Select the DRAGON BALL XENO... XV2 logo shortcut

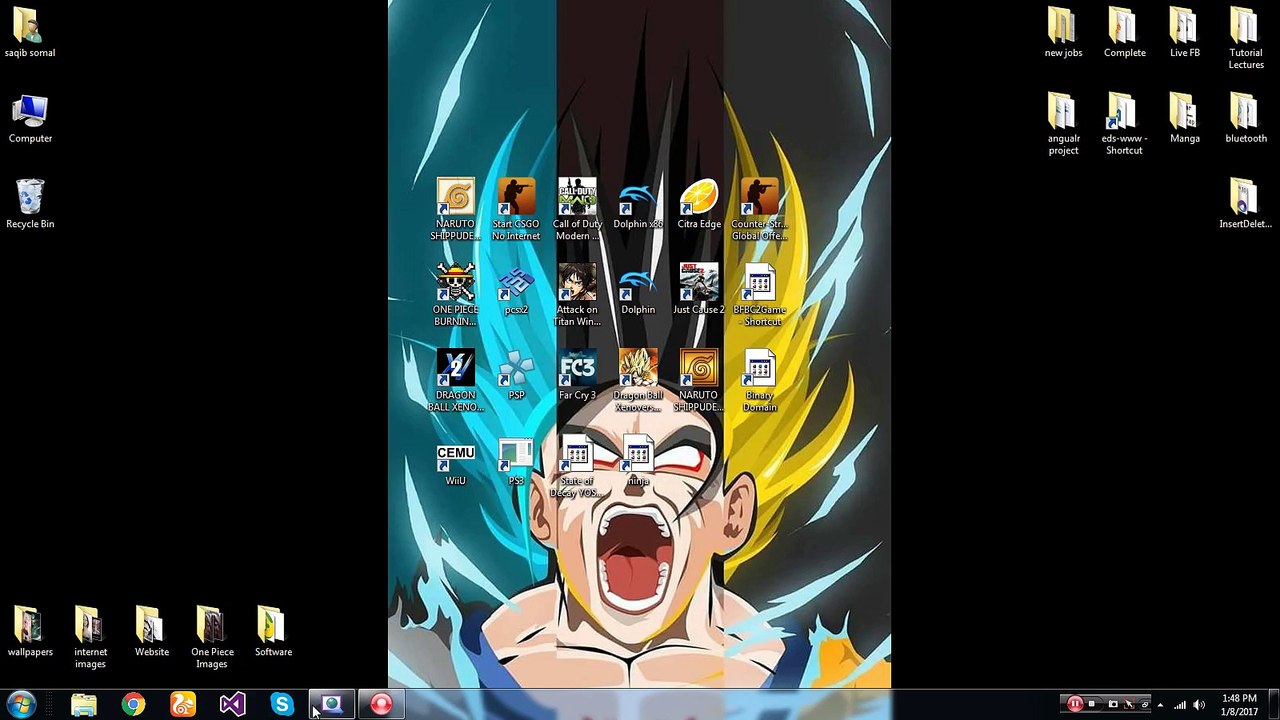[455, 381]
